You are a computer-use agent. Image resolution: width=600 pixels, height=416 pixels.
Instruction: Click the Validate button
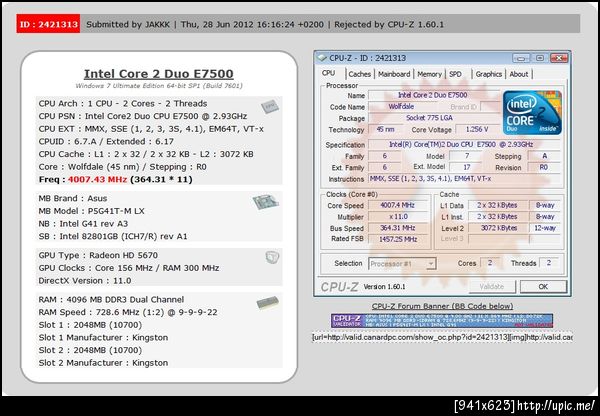tap(492, 287)
